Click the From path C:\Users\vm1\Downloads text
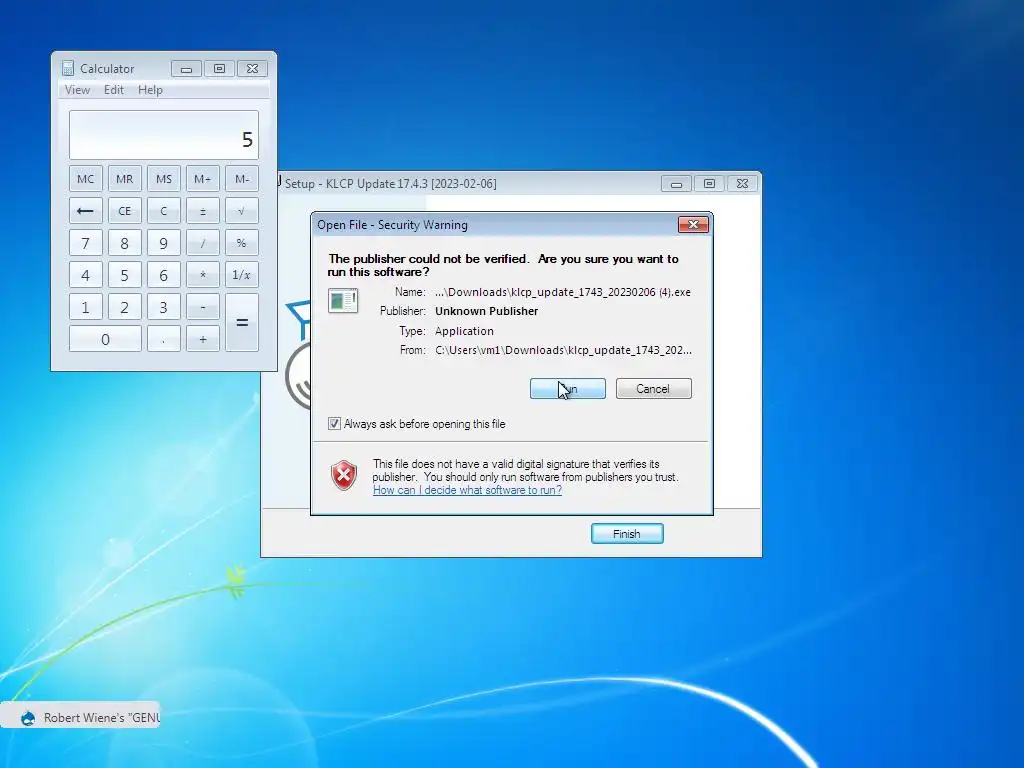1024x768 pixels. 563,350
